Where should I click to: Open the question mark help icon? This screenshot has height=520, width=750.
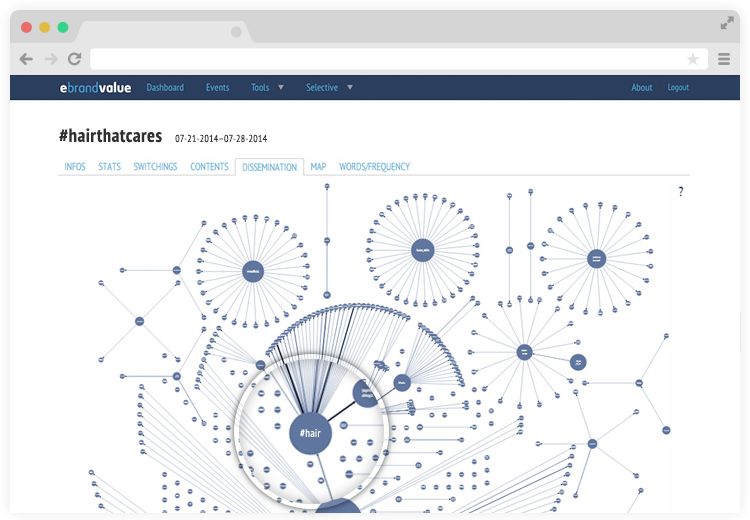tap(681, 192)
